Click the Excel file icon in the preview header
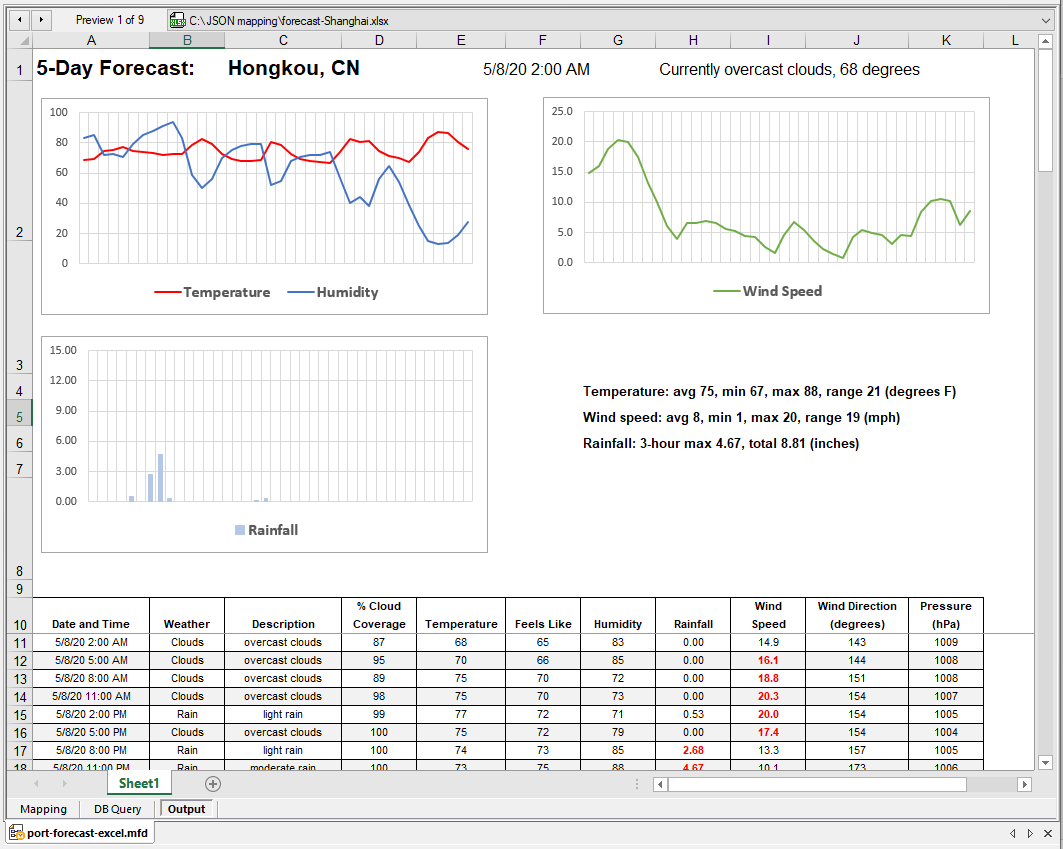Viewport: 1063px width, 849px height. tap(177, 19)
